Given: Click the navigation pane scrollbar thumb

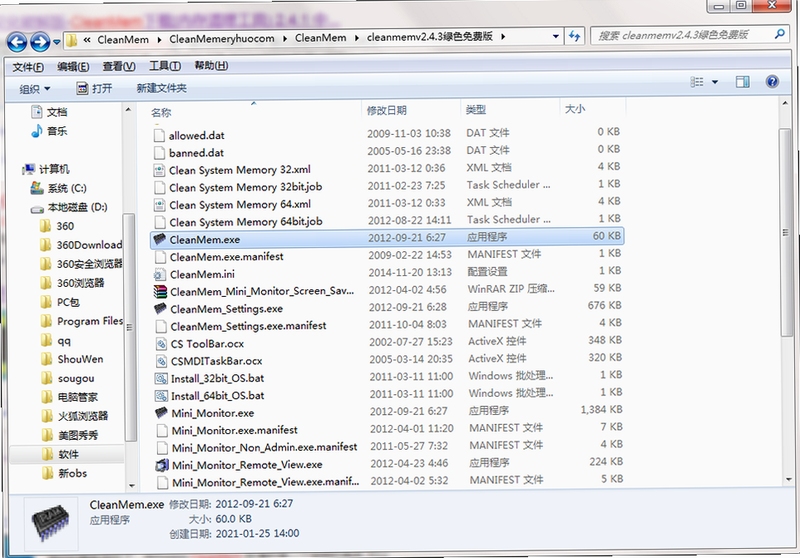Looking at the screenshot, I should pos(130,326).
